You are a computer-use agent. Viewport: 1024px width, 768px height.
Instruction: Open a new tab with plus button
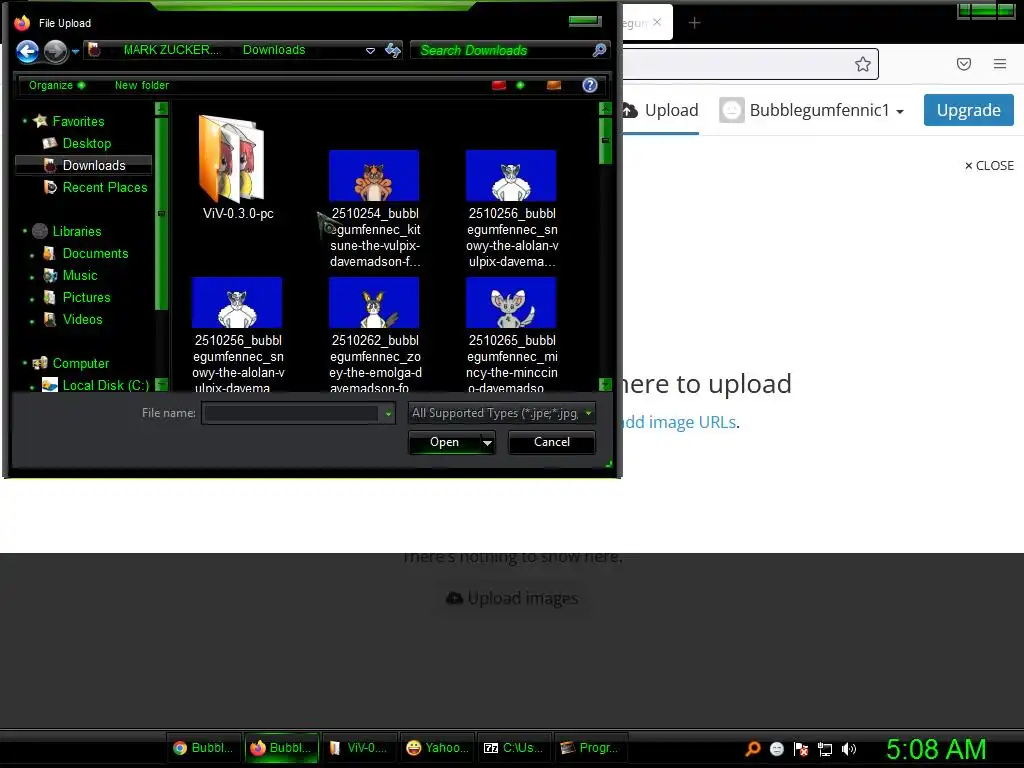click(x=694, y=23)
